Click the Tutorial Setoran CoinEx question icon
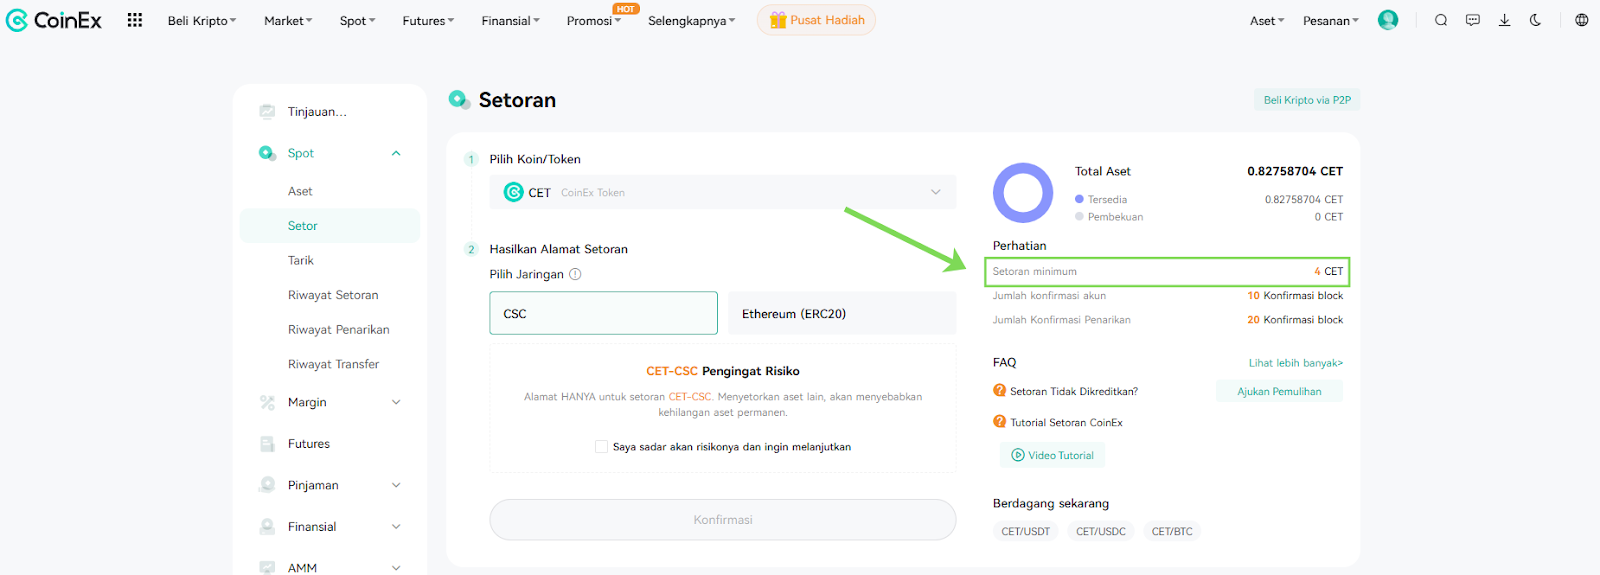Viewport: 1600px width, 575px height. tap(999, 422)
